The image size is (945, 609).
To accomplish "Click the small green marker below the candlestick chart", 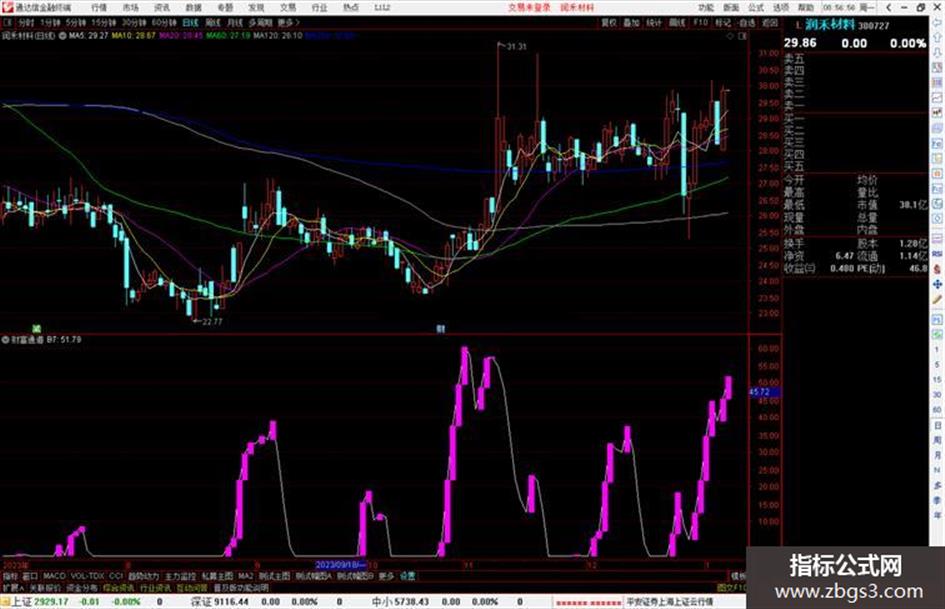I will [x=36, y=329].
